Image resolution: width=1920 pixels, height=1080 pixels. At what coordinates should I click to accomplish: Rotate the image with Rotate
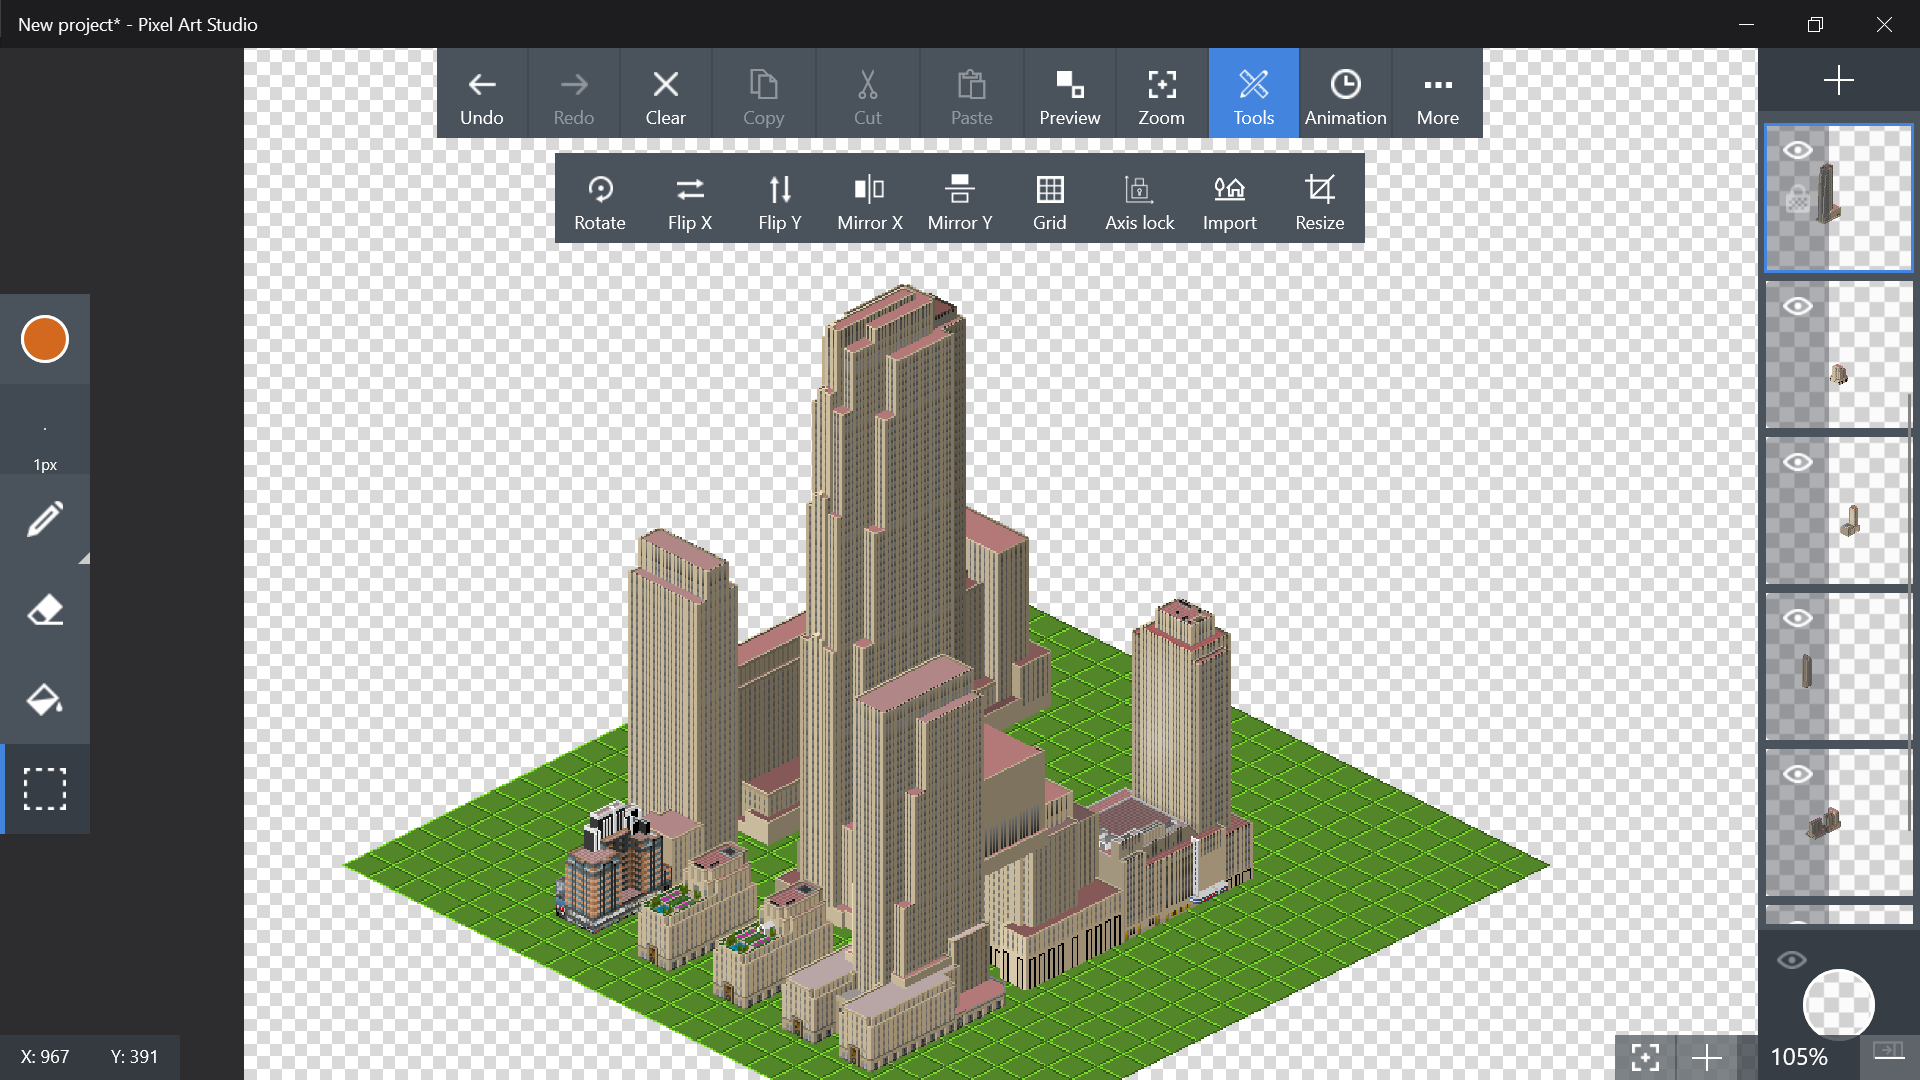600,199
